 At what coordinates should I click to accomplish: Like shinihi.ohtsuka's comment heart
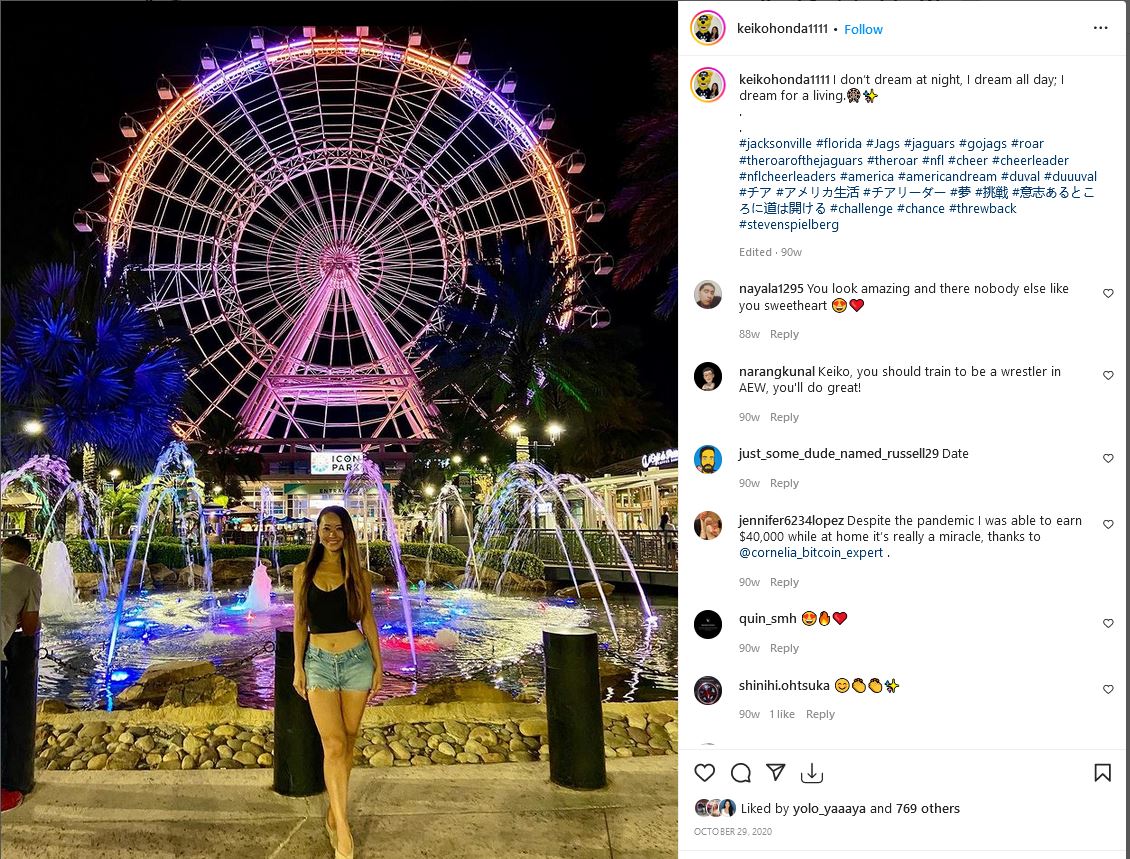[x=1108, y=690]
